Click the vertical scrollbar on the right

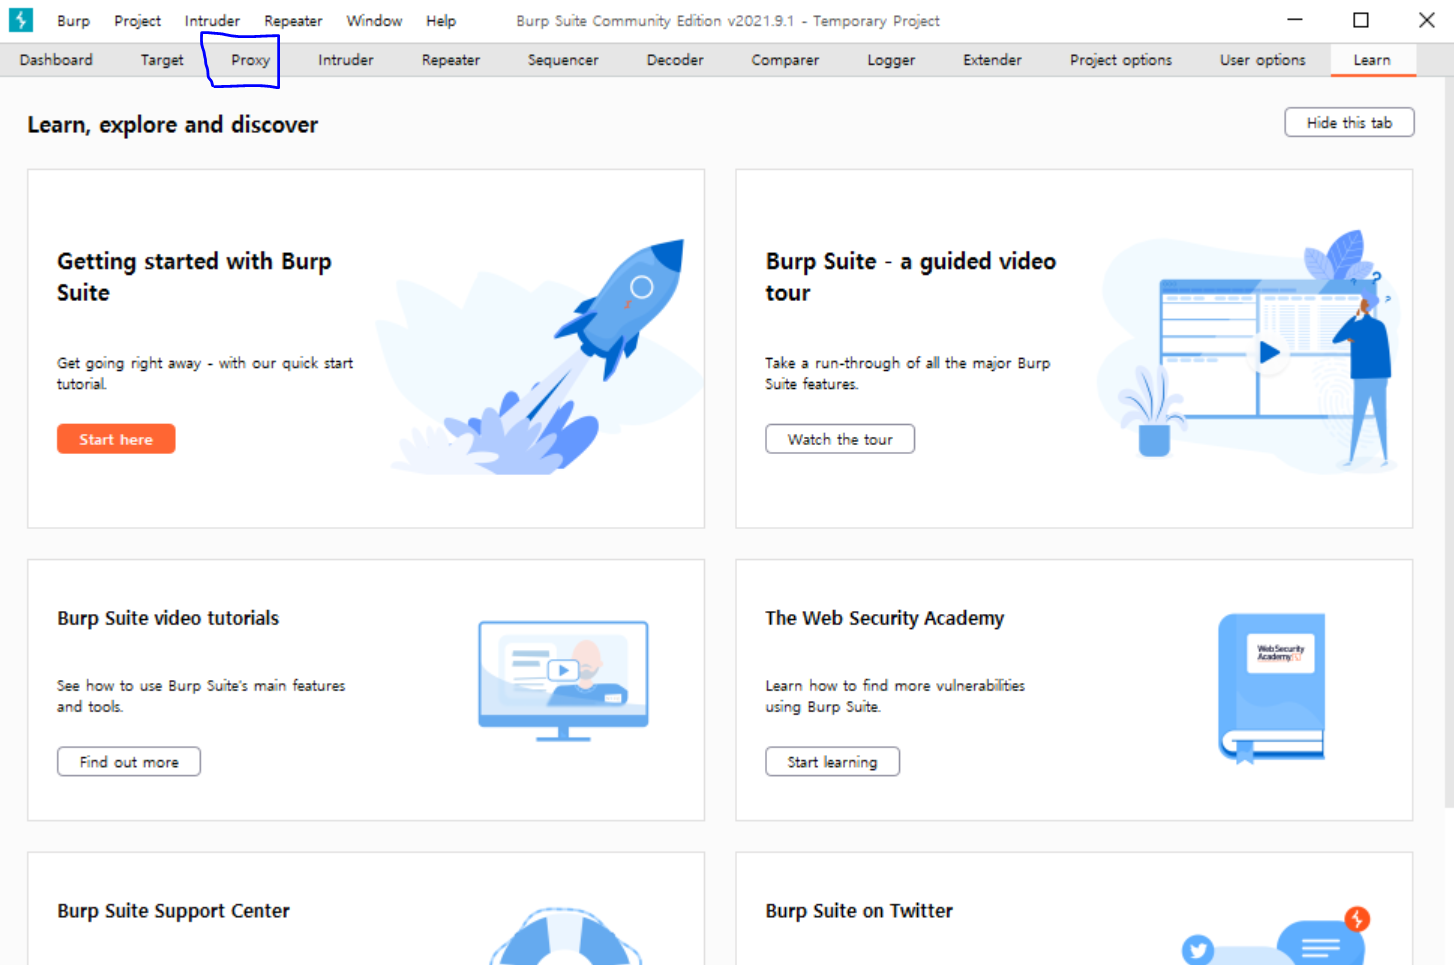(x=1448, y=443)
